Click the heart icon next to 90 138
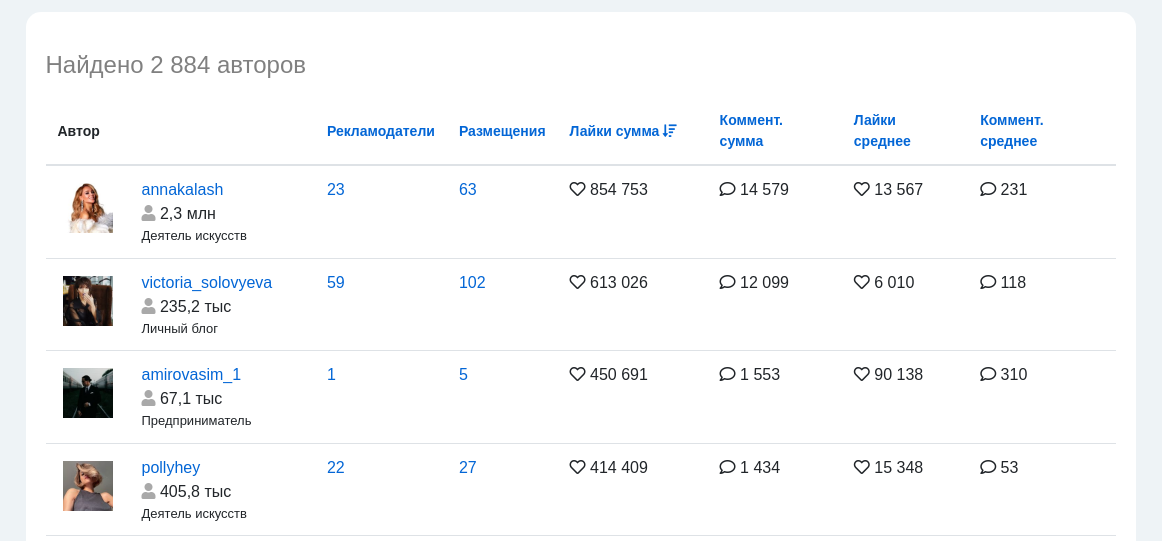Screen dimensions: 1162x541 (861, 374)
